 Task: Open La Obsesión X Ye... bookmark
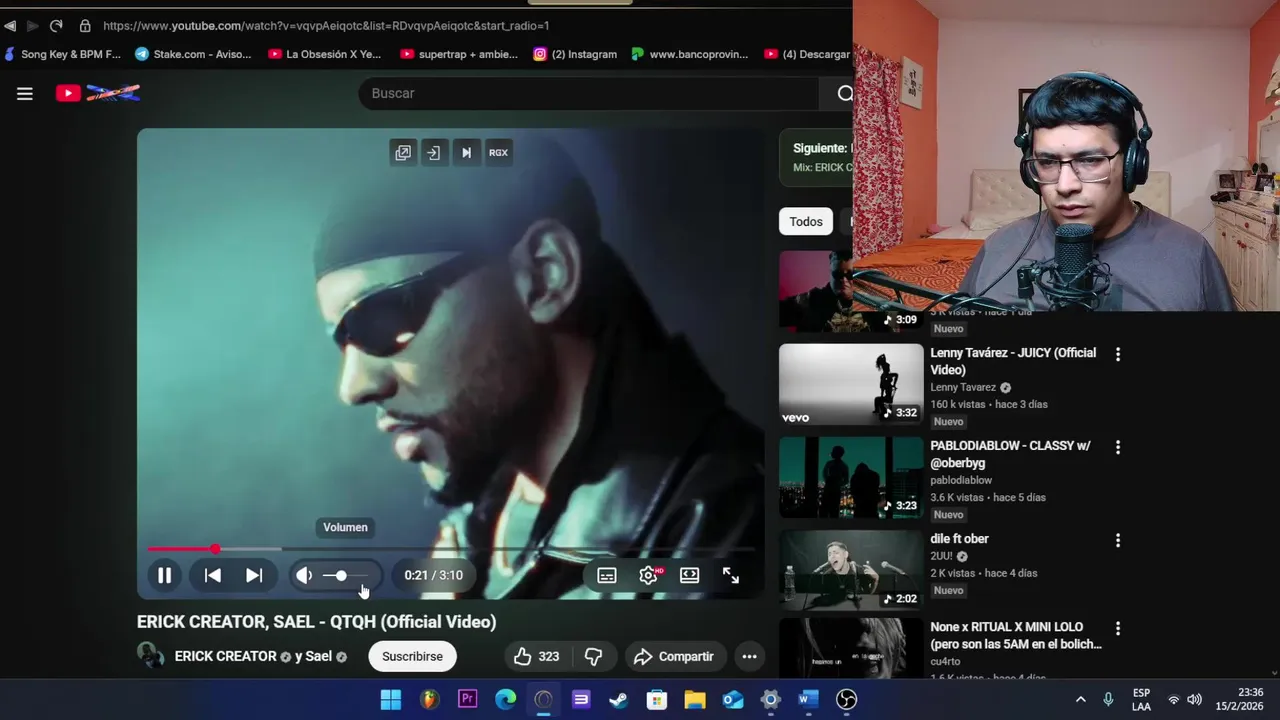tap(325, 54)
